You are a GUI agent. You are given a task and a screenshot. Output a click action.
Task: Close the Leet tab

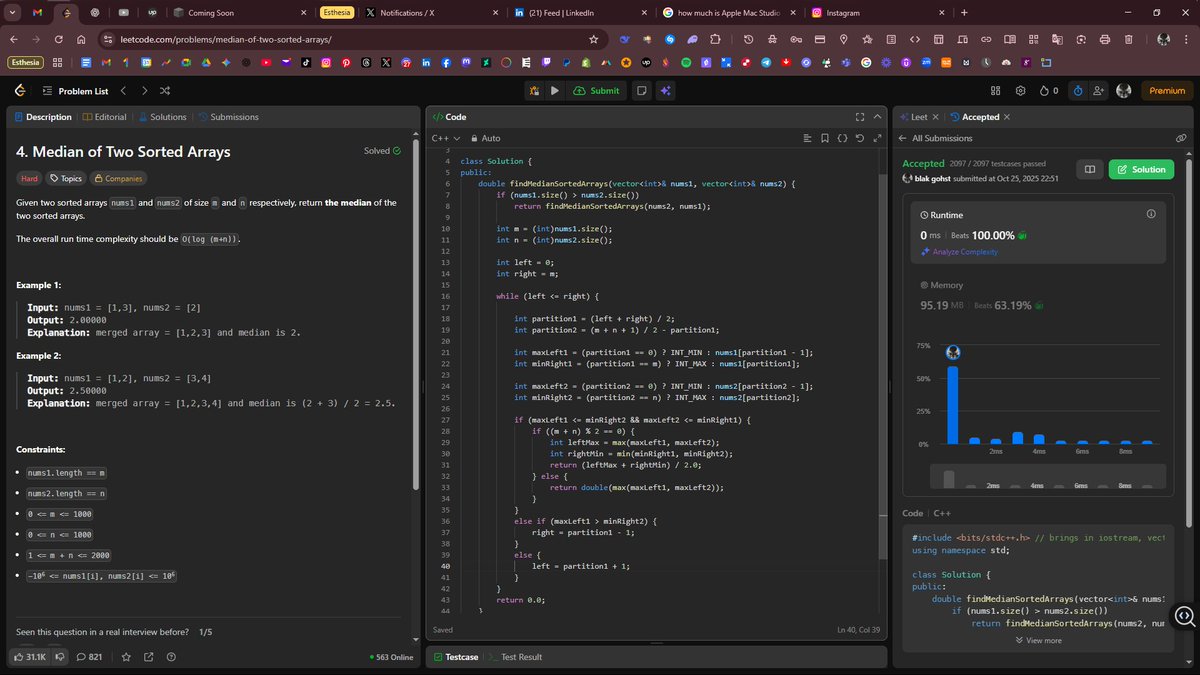935,117
